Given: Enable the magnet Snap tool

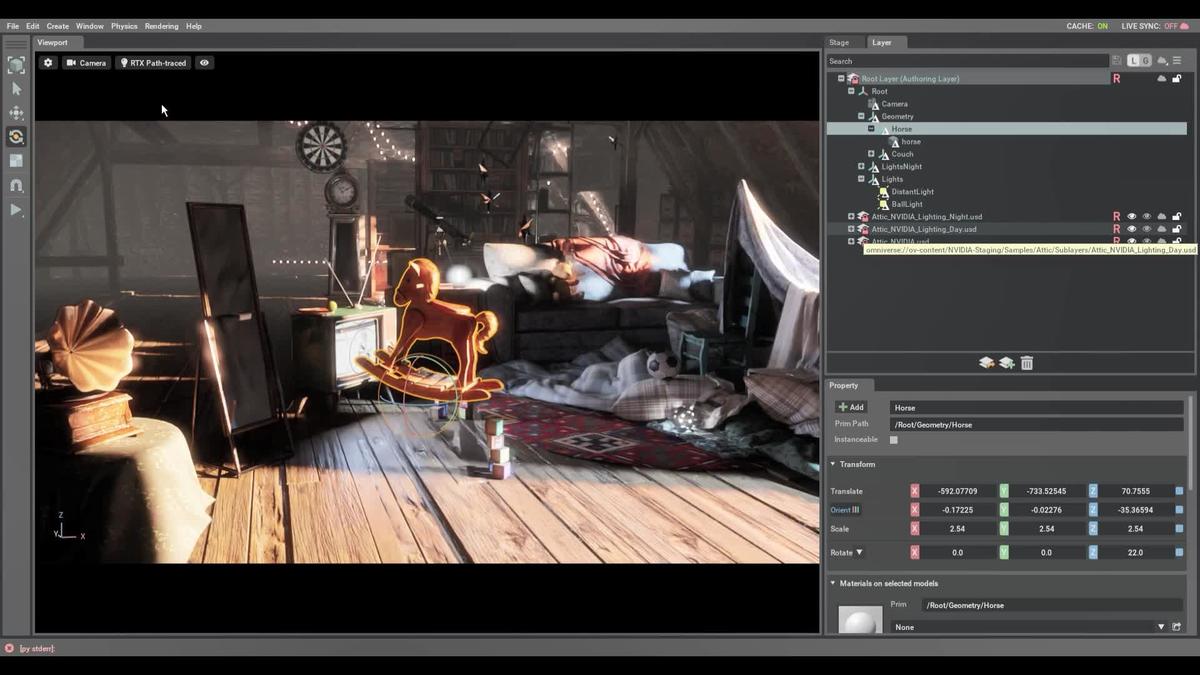Looking at the screenshot, I should point(16,185).
